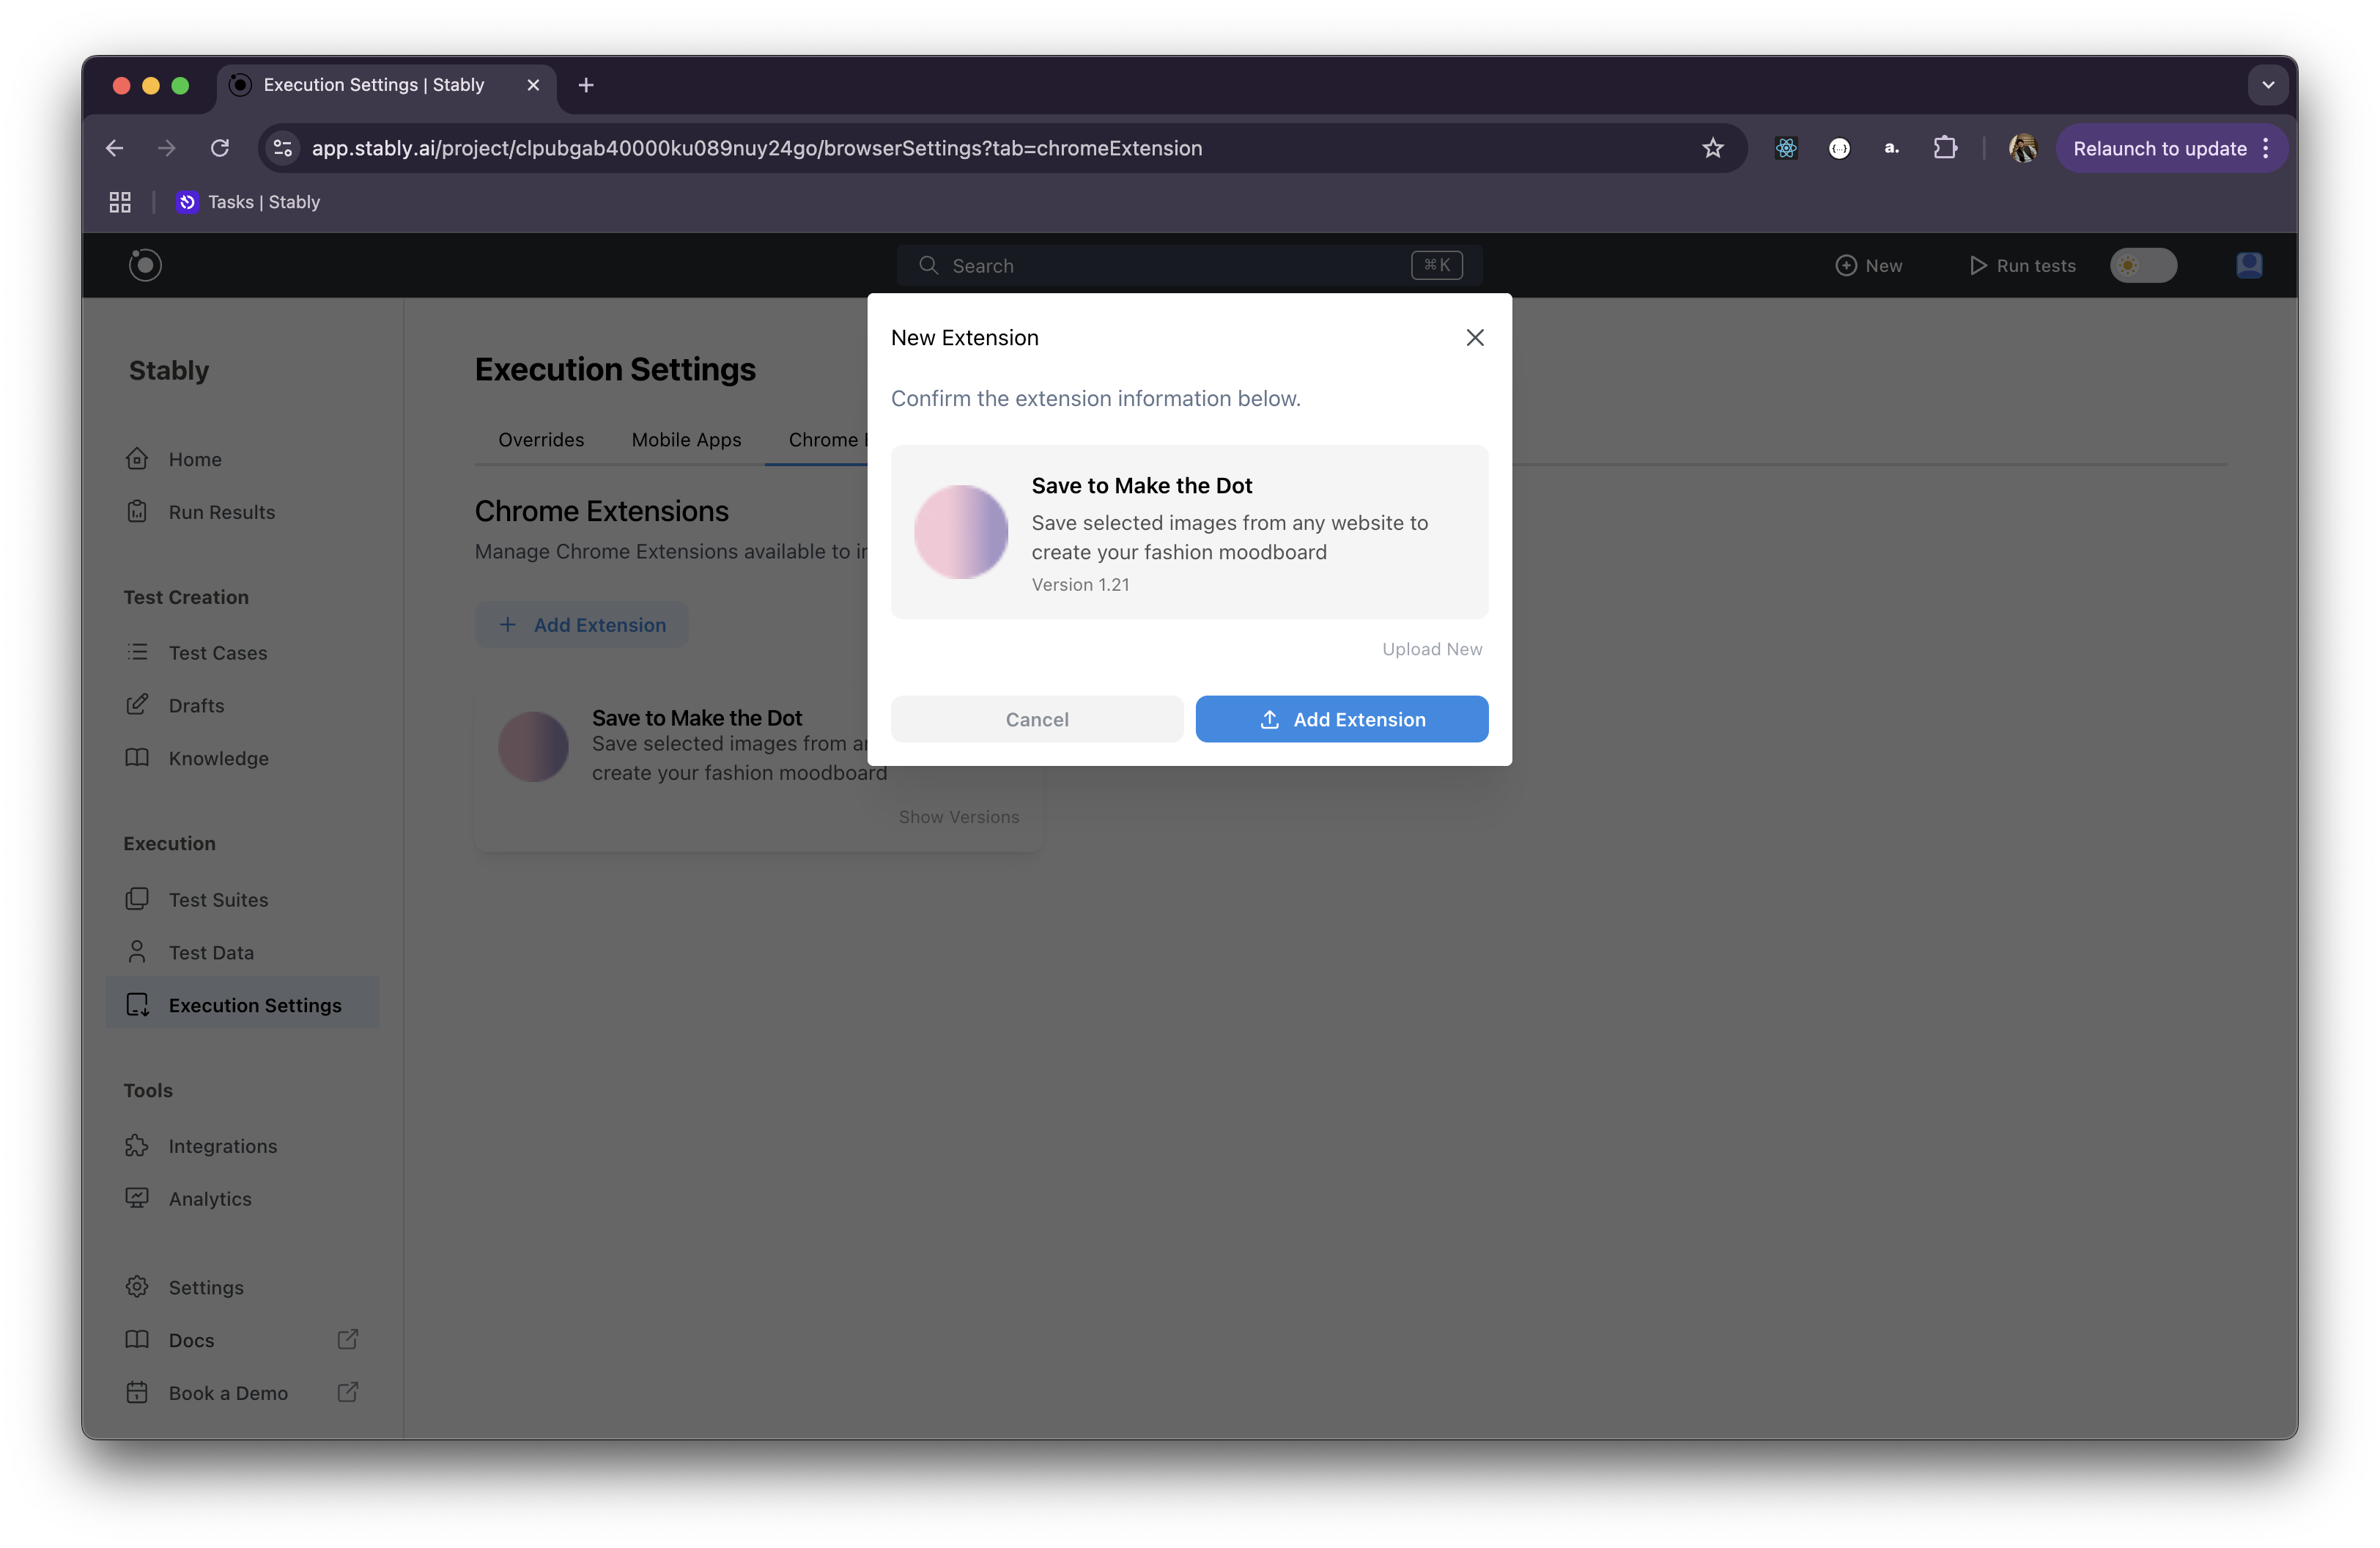Image resolution: width=2380 pixels, height=1548 pixels.
Task: Click the Book a Demo external link icon
Action: click(347, 1393)
